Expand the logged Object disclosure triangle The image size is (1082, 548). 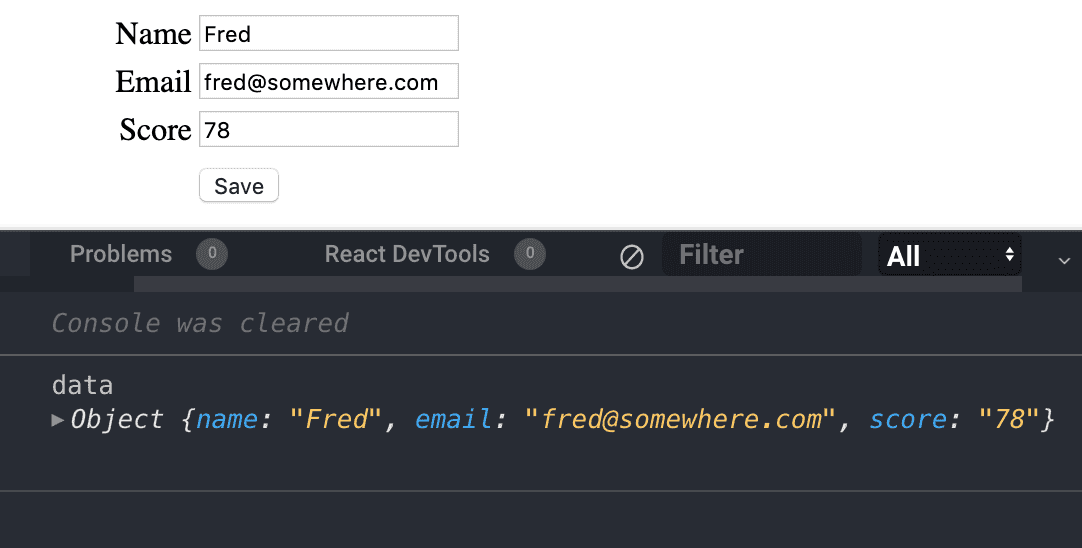pyautogui.click(x=57, y=419)
